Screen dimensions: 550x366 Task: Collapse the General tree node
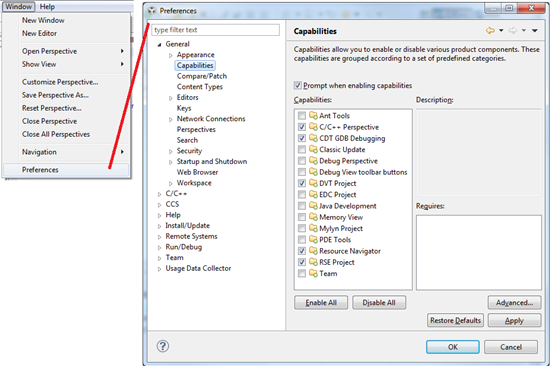[x=160, y=45]
